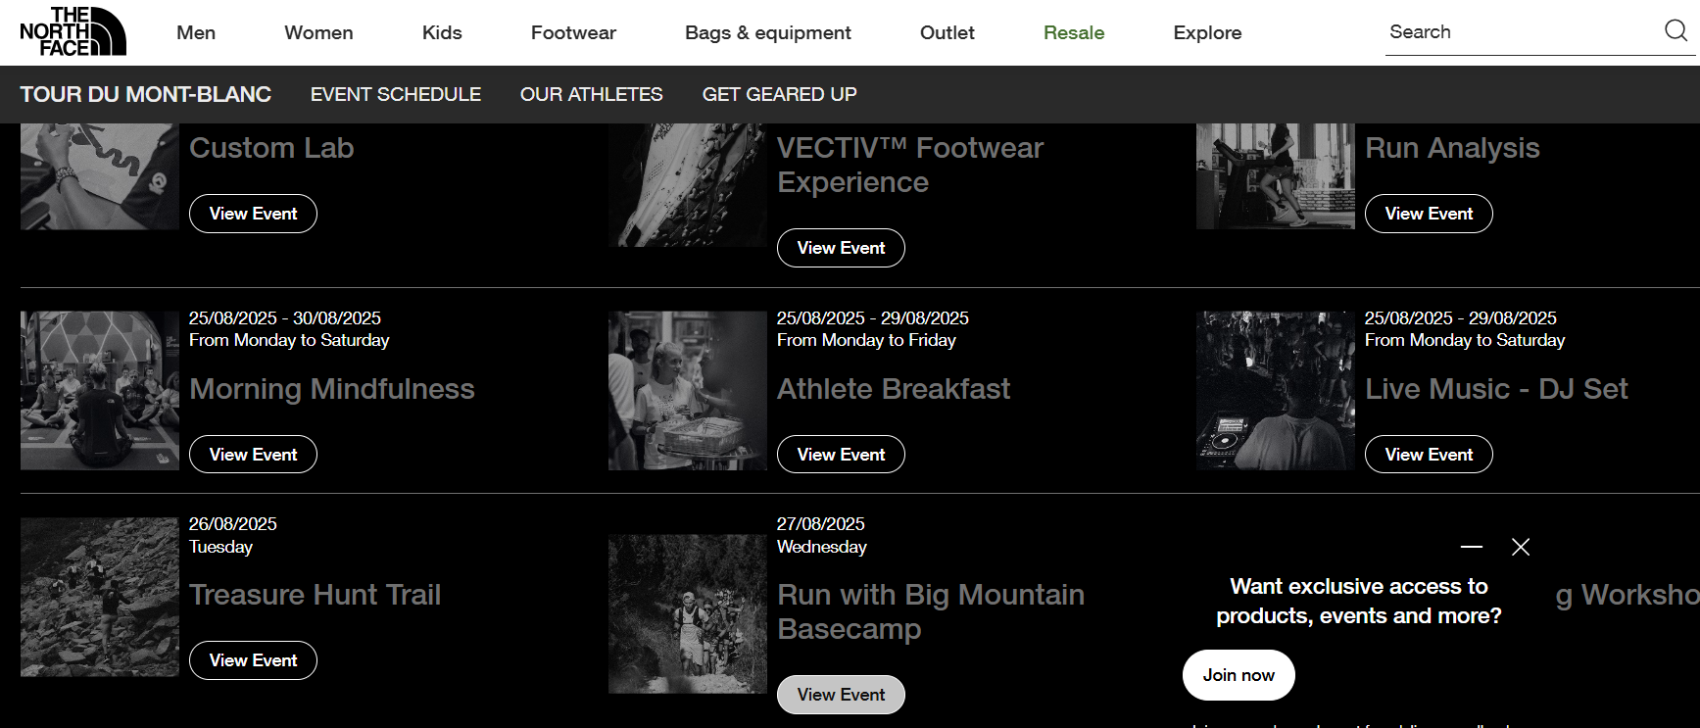The height and width of the screenshot is (728, 1700).
Task: Open the Women menu
Action: click(x=319, y=33)
